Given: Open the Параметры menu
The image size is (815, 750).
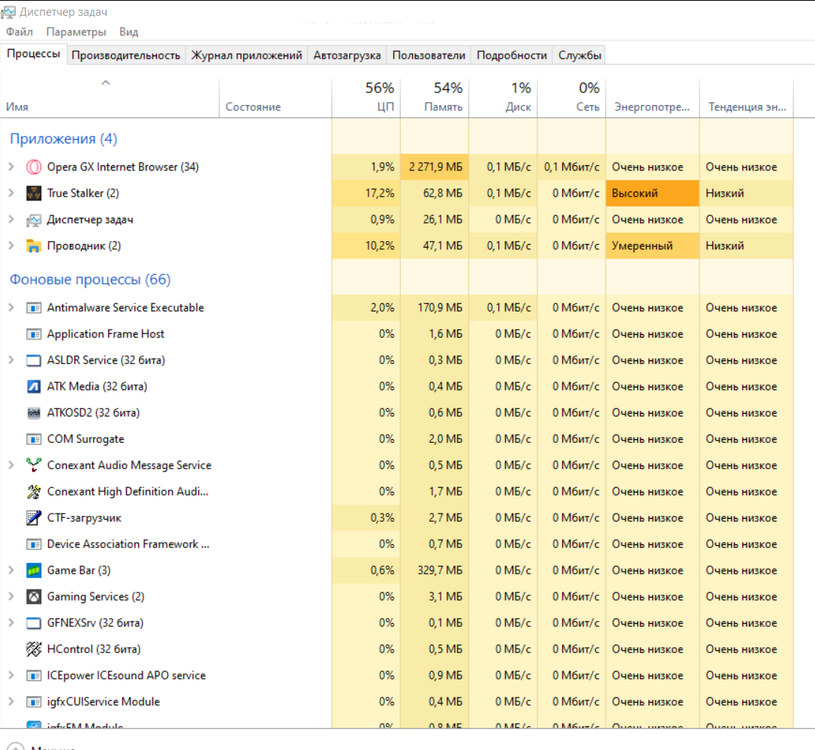Looking at the screenshot, I should [75, 32].
